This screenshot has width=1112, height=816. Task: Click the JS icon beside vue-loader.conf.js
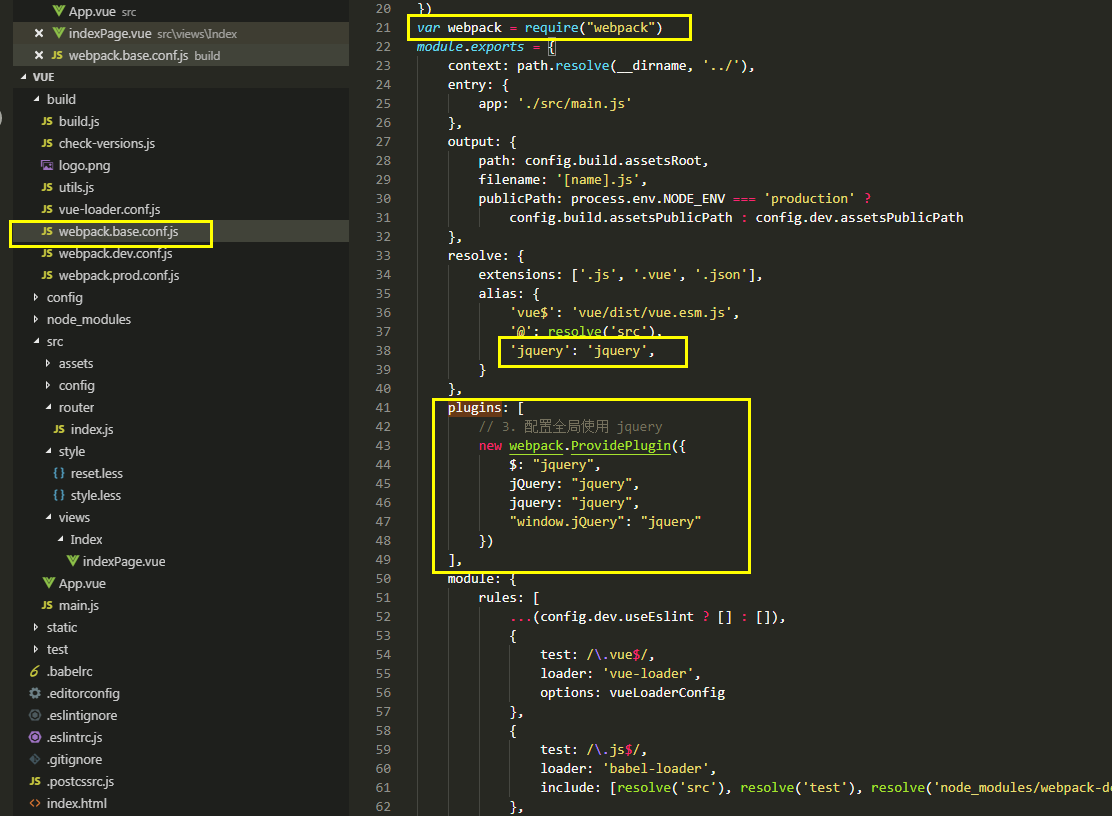pos(47,209)
